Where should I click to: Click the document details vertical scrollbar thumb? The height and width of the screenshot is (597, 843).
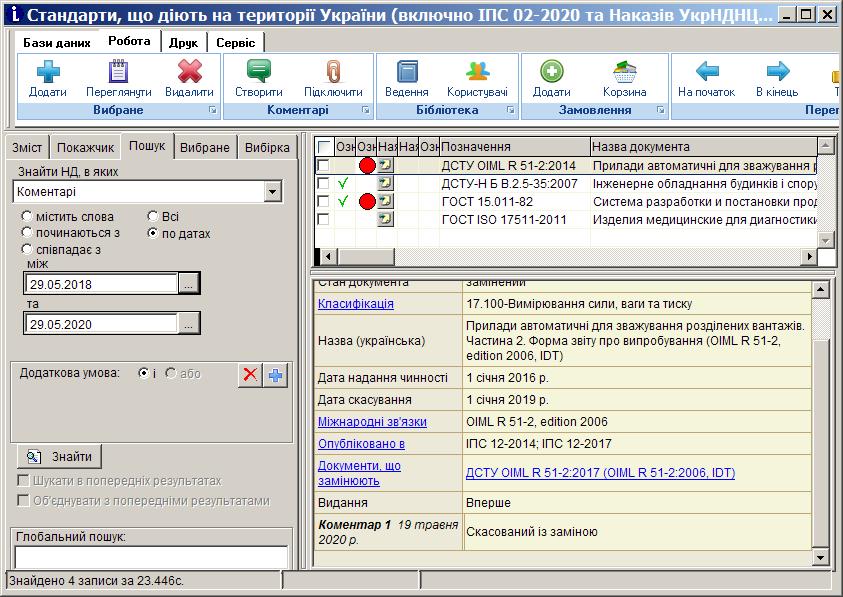pyautogui.click(x=820, y=443)
